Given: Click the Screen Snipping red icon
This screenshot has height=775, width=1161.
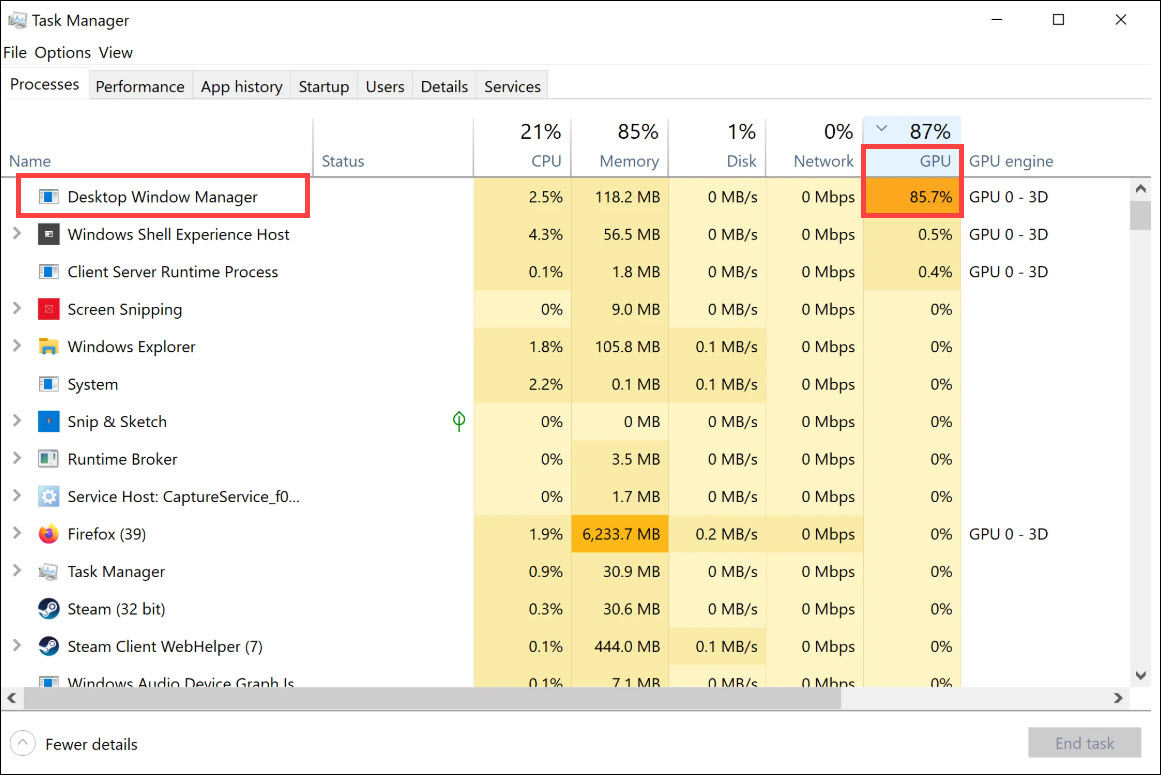Looking at the screenshot, I should pyautogui.click(x=49, y=309).
